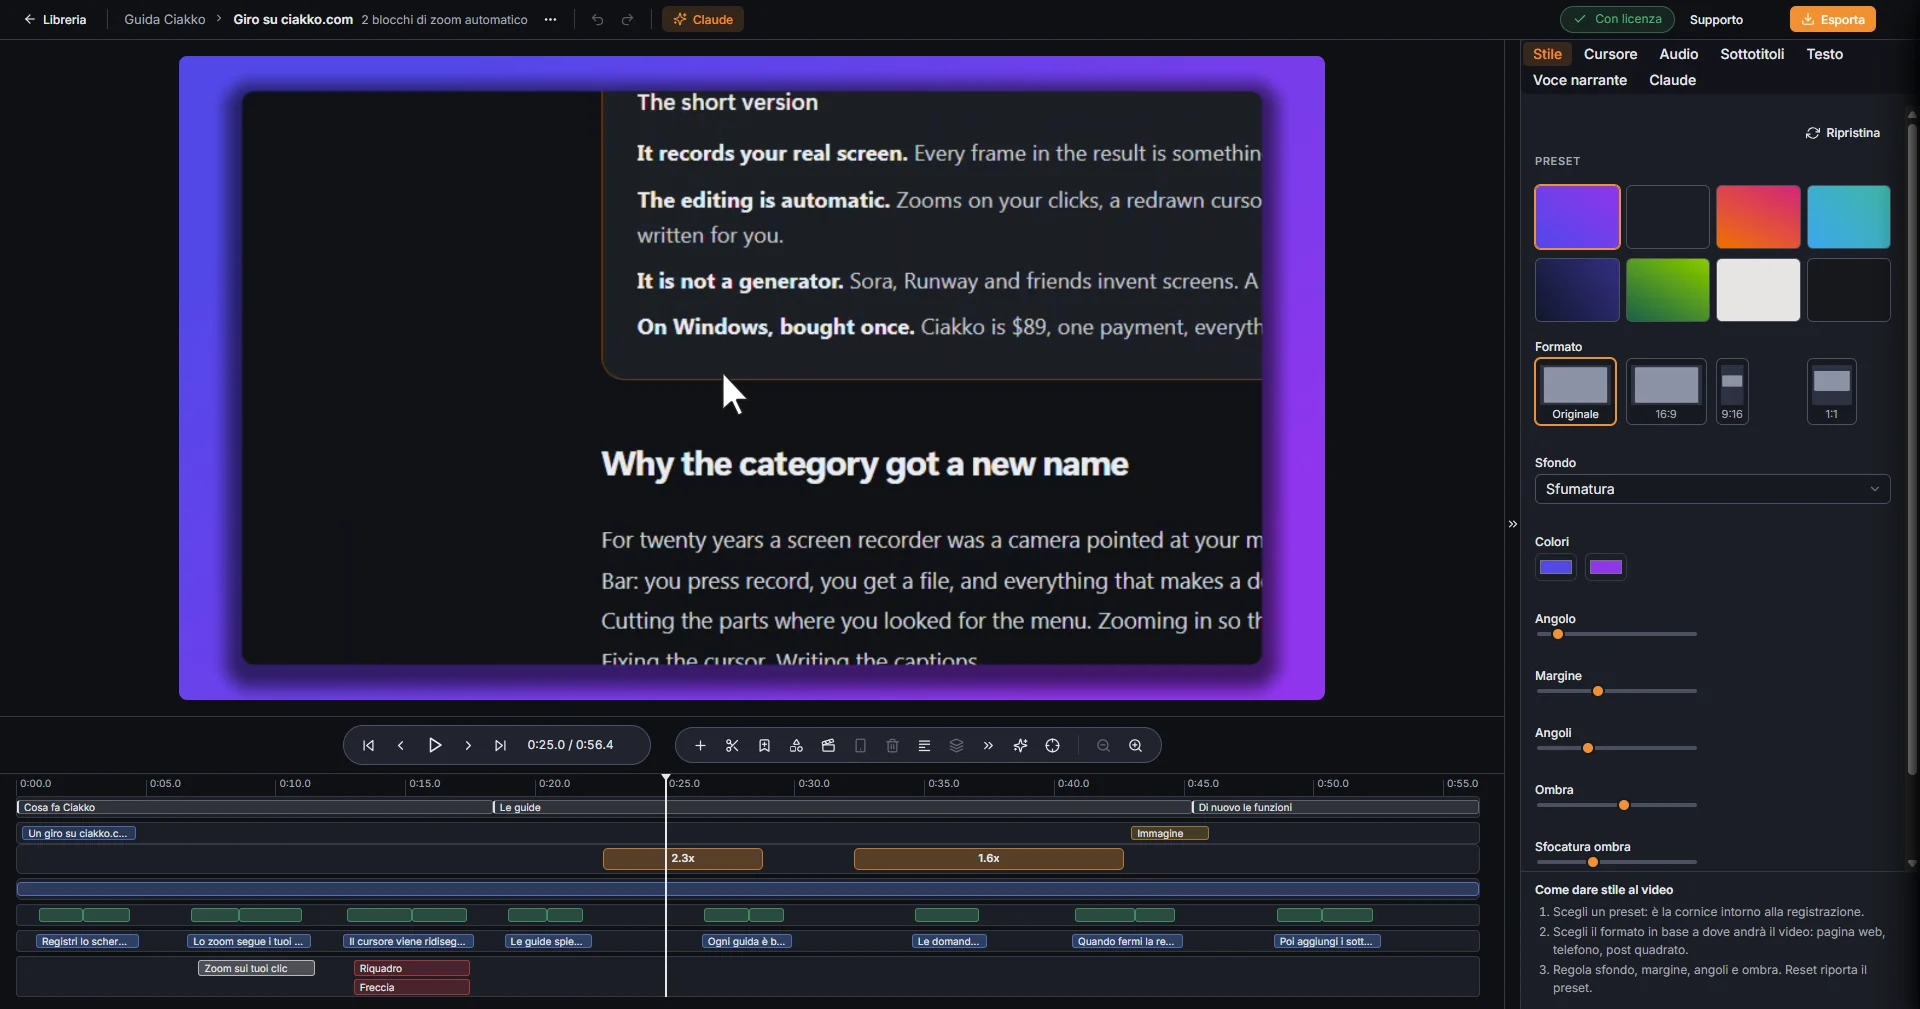
Task: Click the double chevron speed icon
Action: (x=988, y=746)
